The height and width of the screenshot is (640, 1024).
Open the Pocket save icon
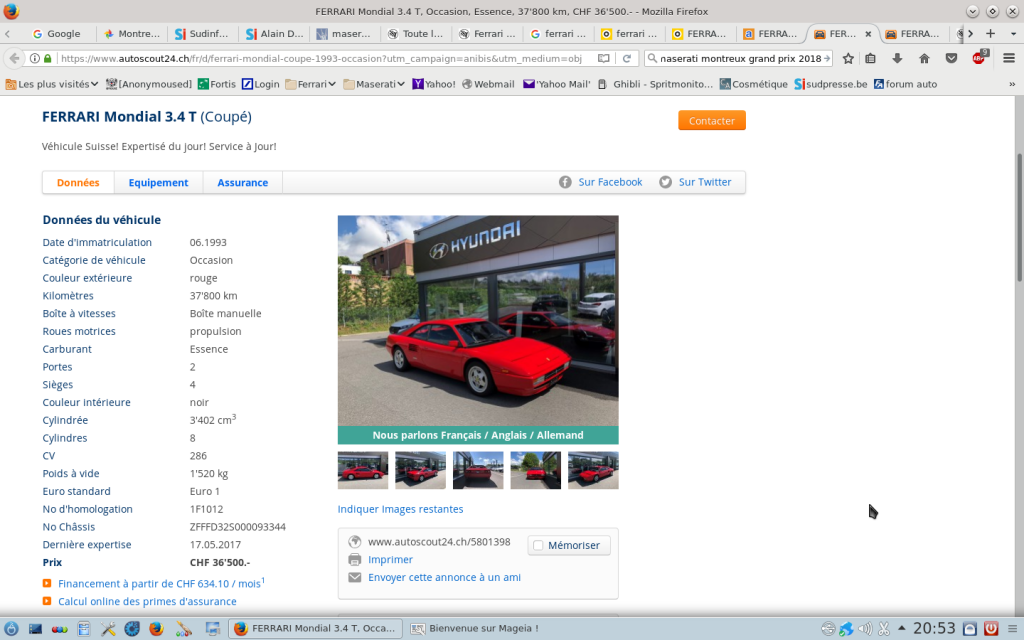point(951,58)
